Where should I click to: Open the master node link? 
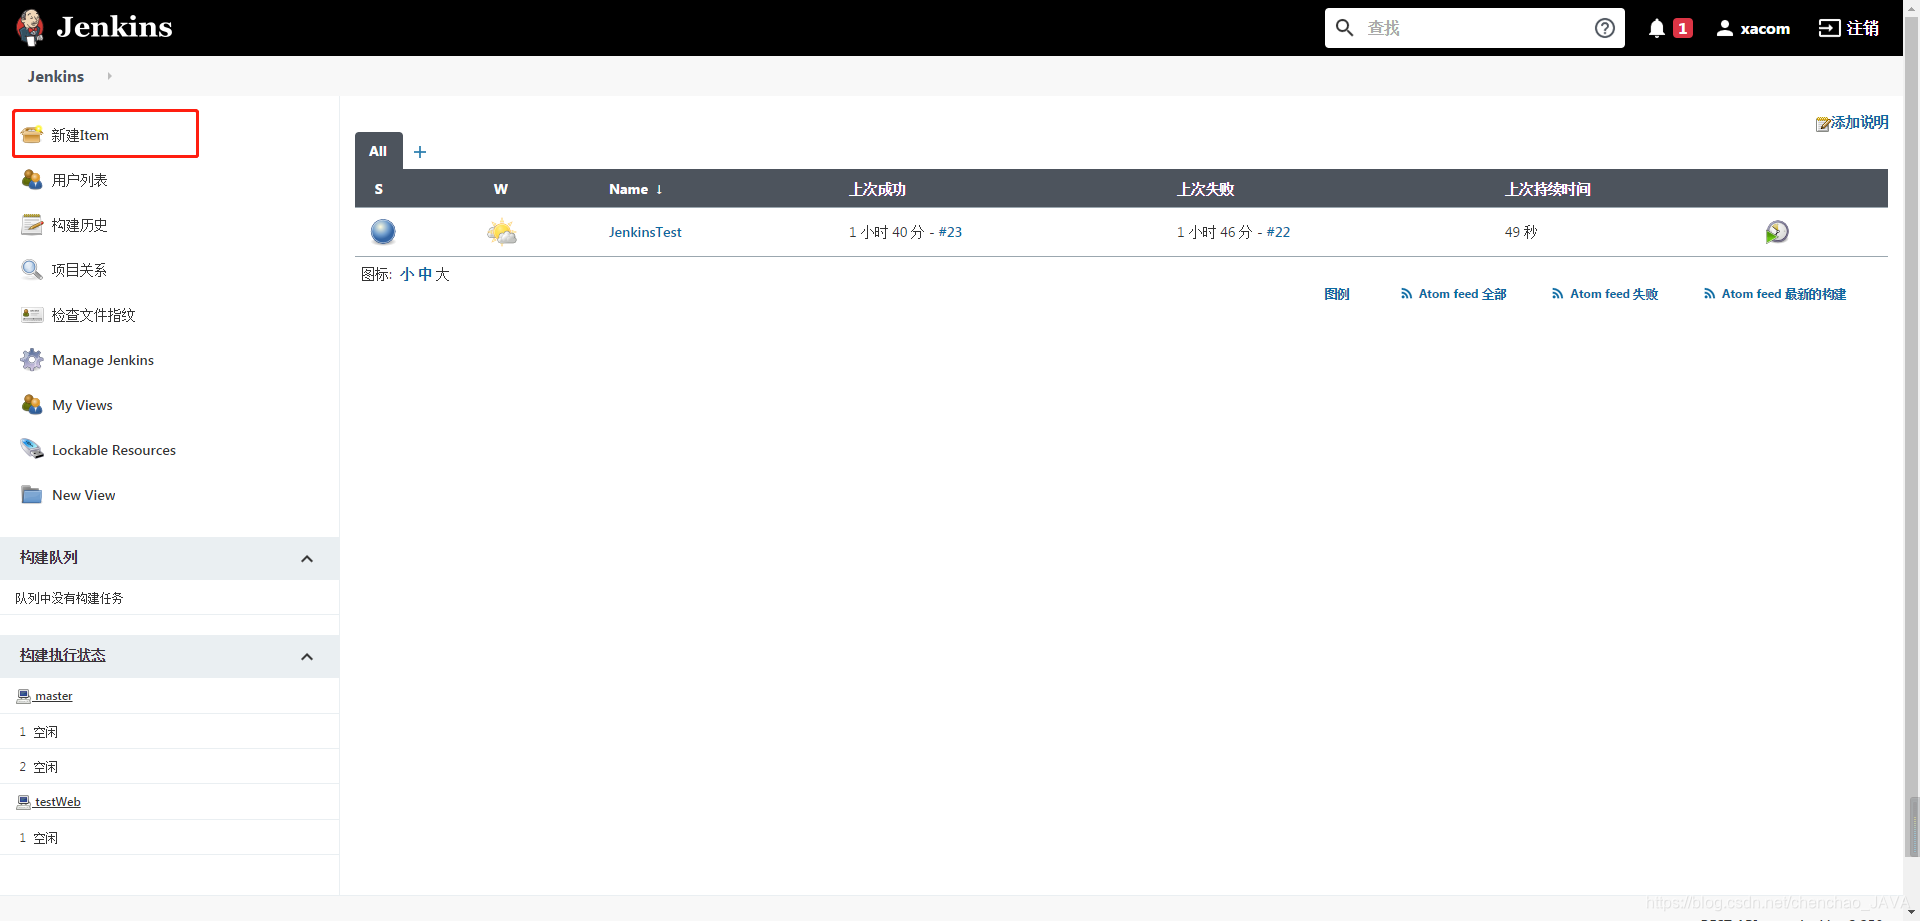[x=54, y=696]
